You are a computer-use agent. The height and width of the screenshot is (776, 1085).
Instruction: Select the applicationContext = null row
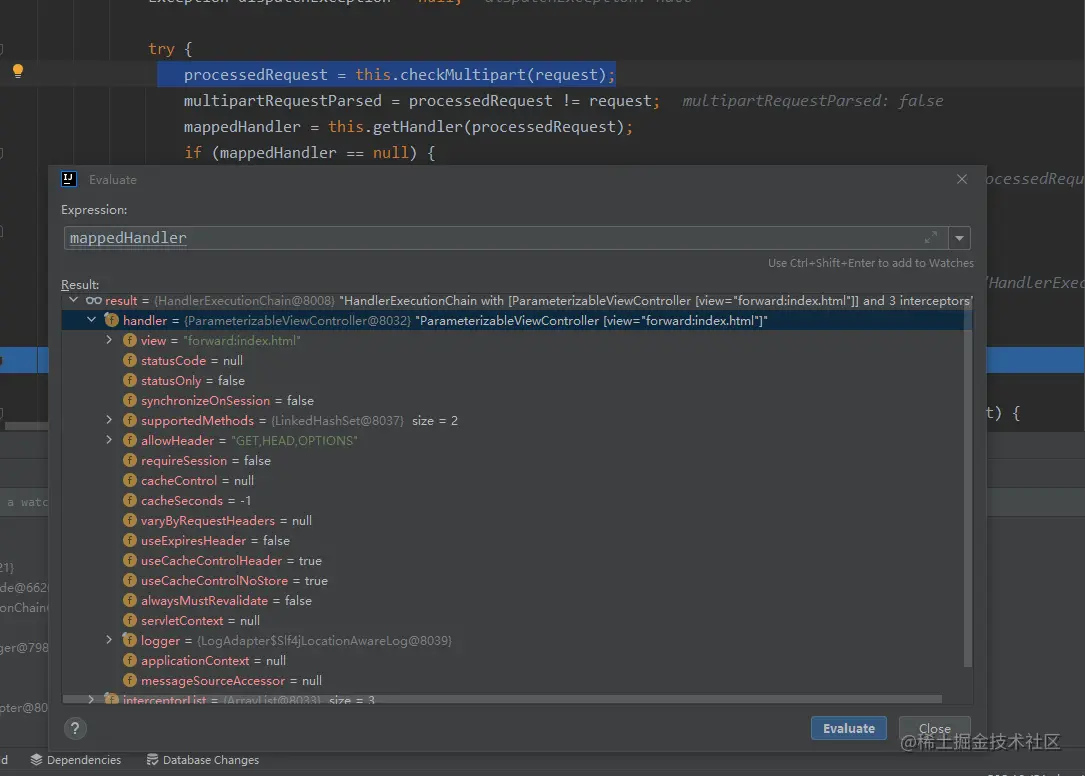513,660
